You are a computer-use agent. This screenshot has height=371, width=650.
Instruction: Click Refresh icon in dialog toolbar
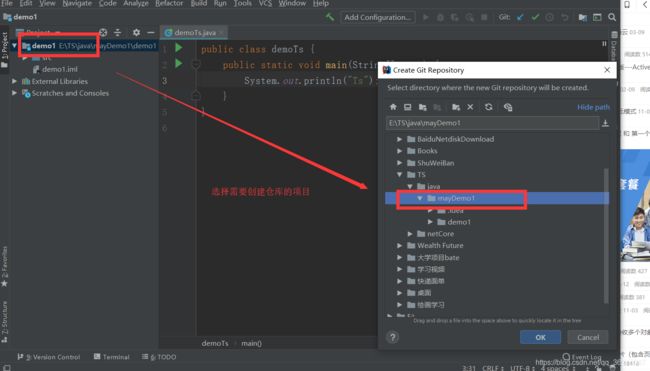(488, 107)
